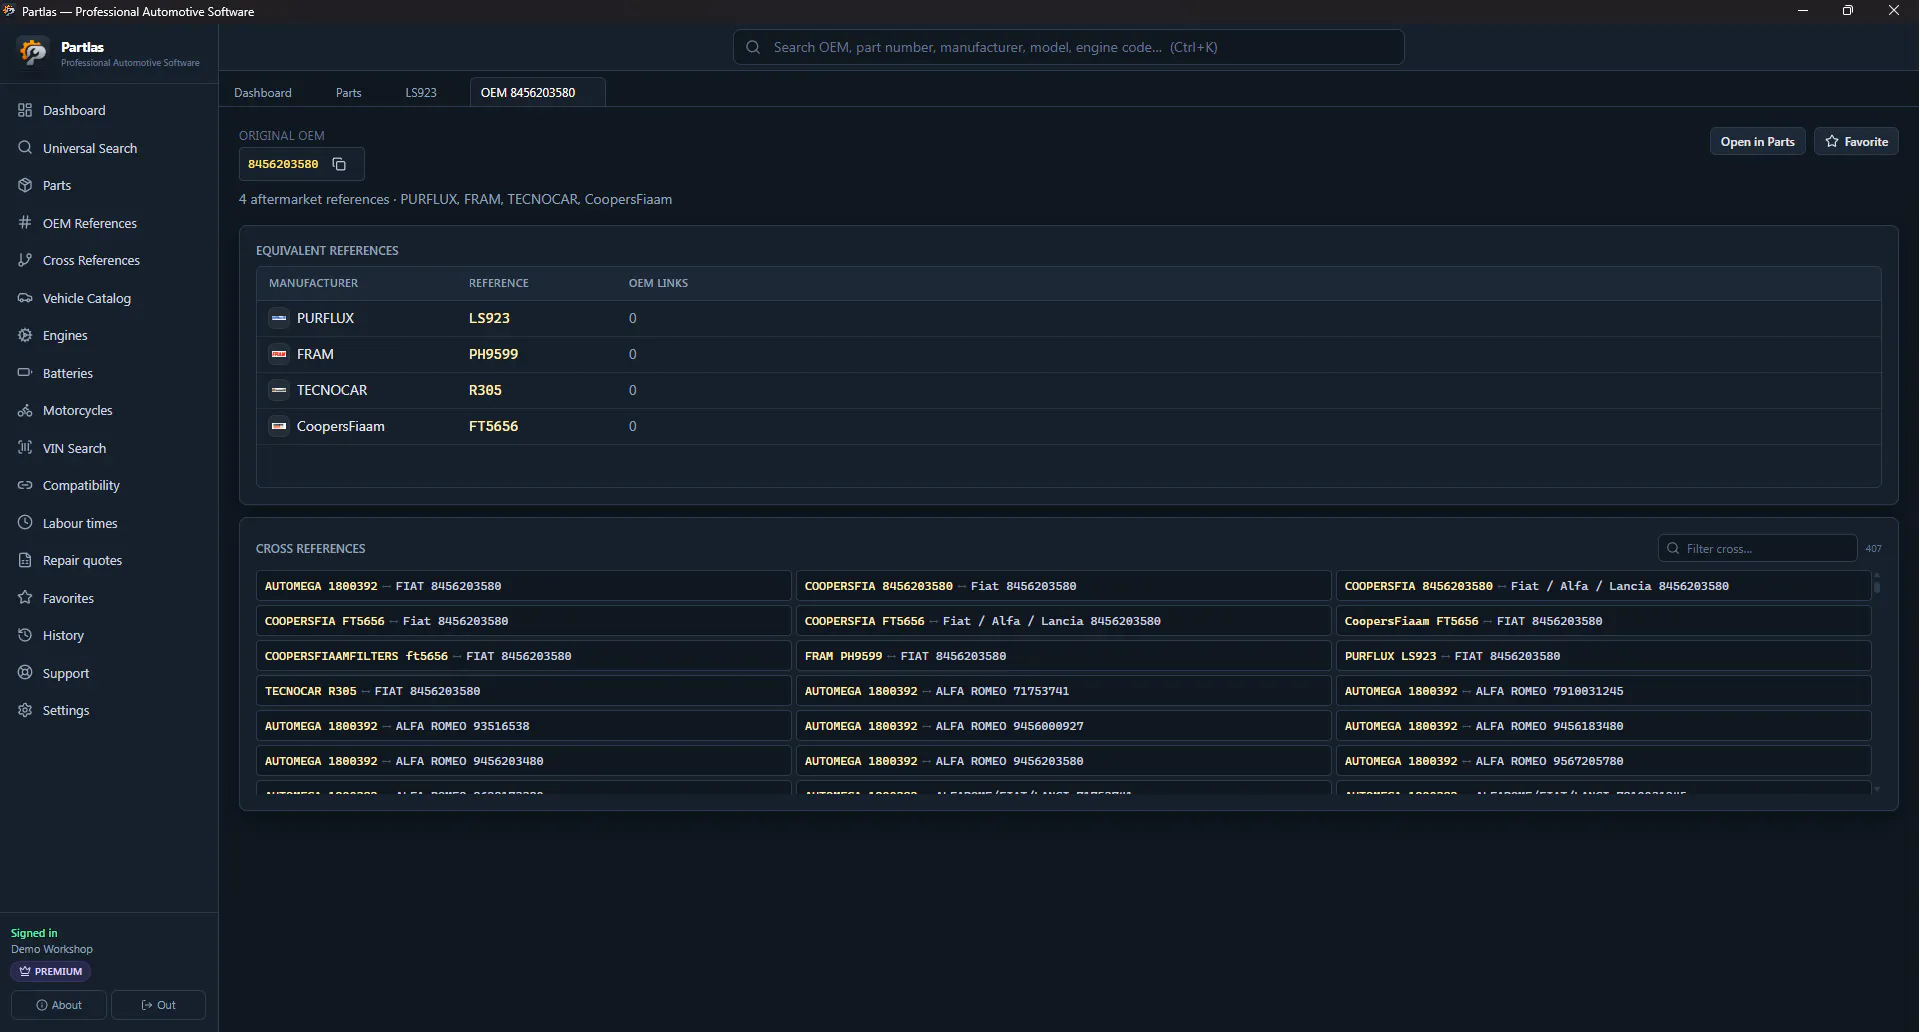
Task: Select cross reference TECNOCAR R305 FIAT 8456203580
Action: pos(523,691)
